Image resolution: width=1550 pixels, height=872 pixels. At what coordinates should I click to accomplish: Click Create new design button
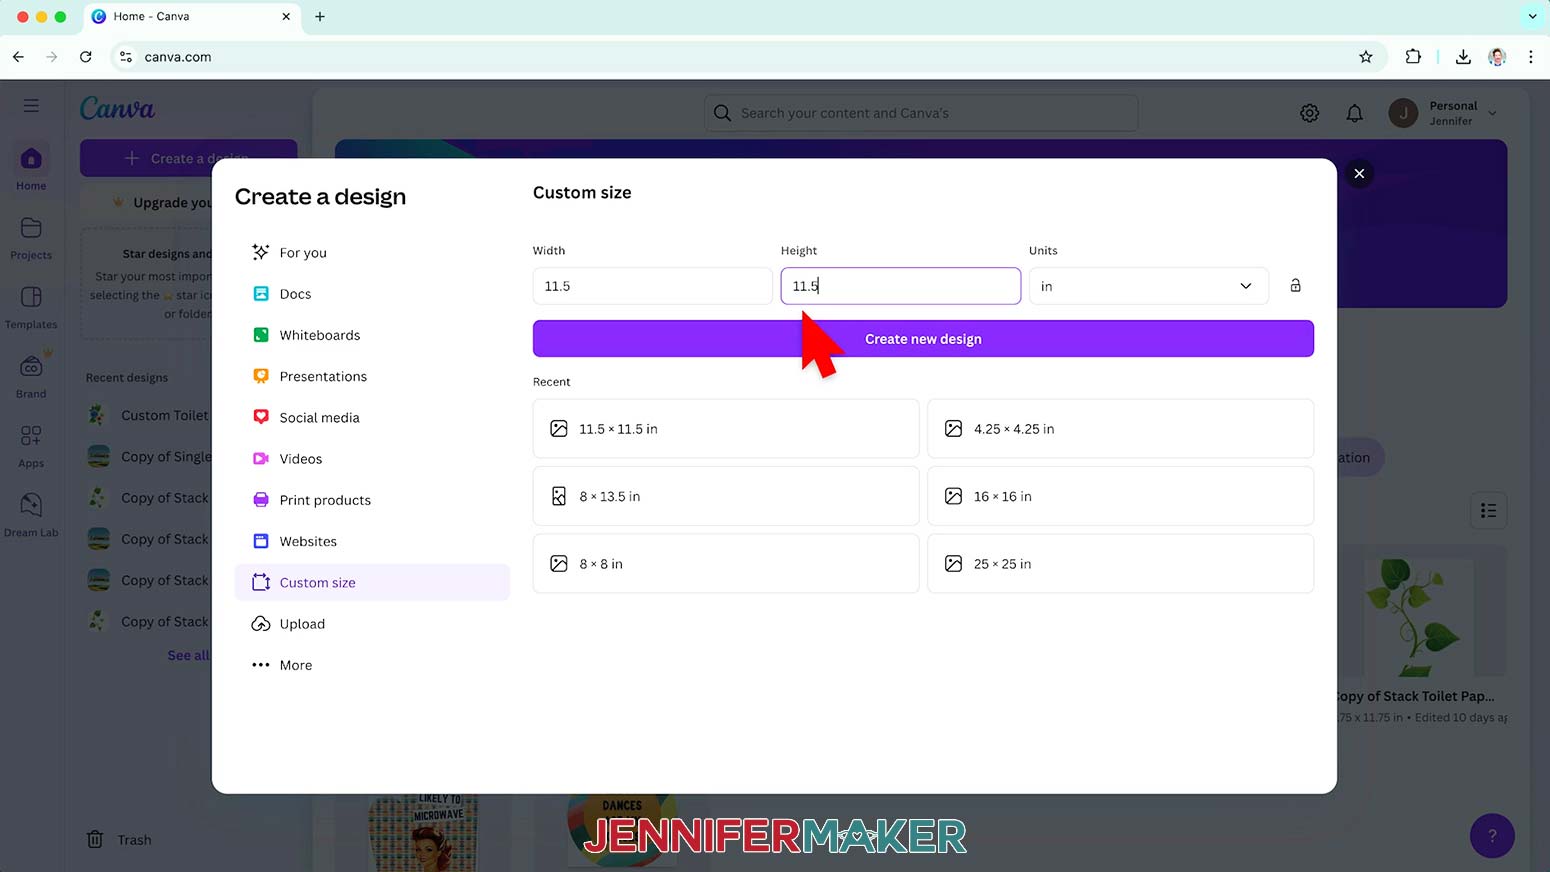(x=923, y=339)
